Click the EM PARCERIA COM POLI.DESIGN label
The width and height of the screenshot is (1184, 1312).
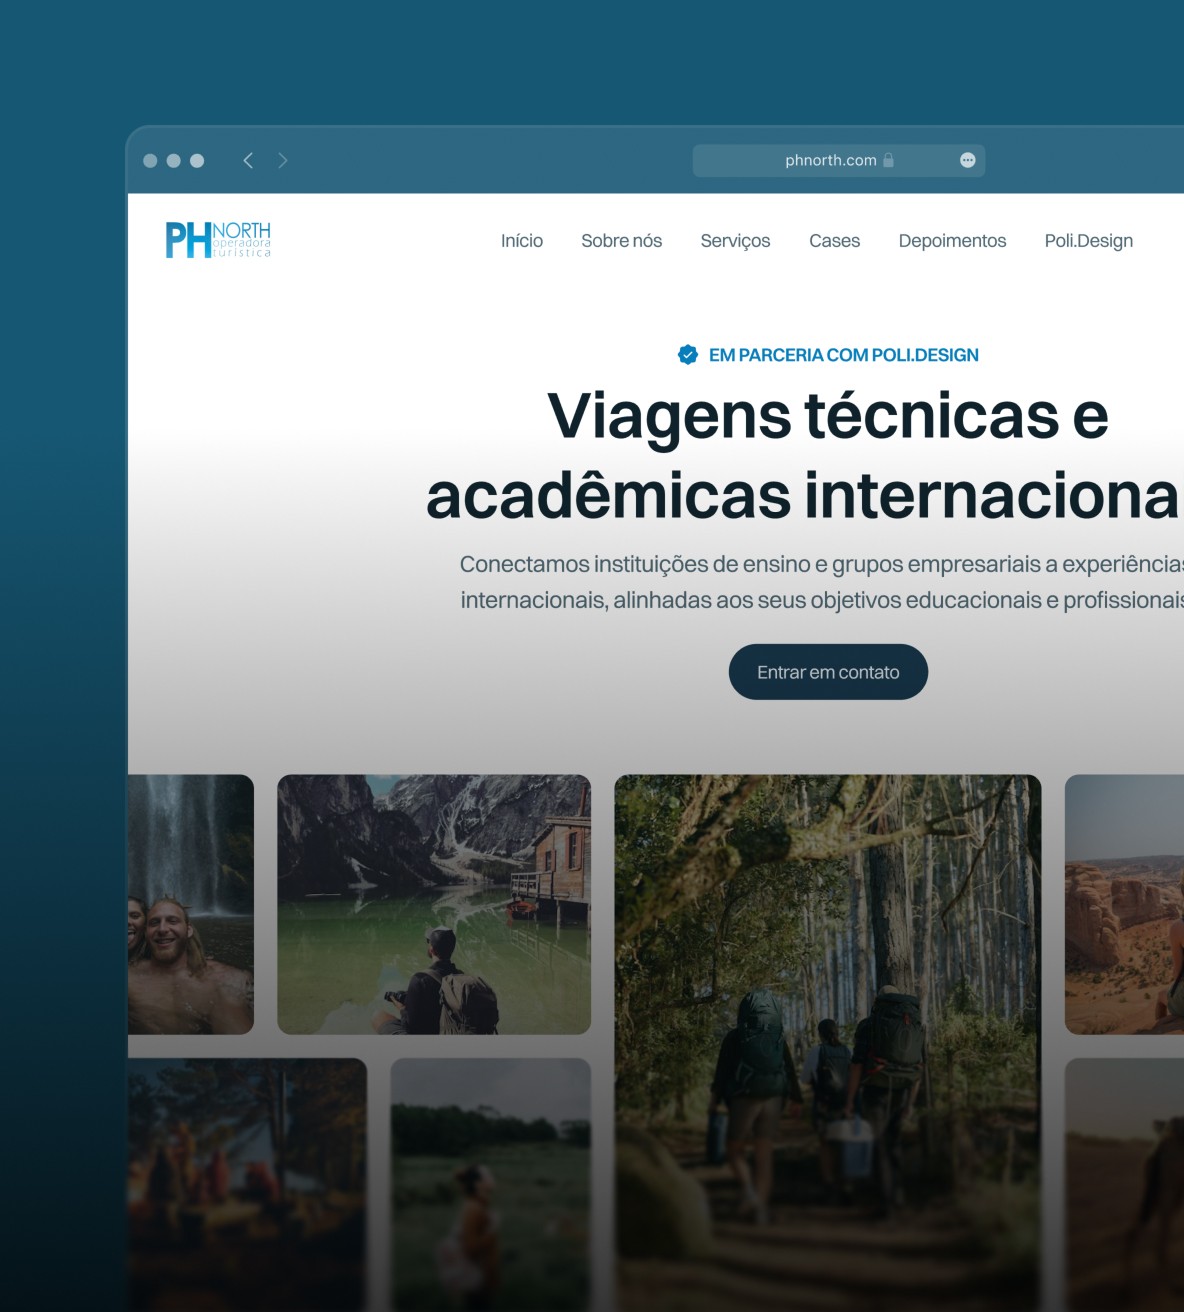(x=844, y=355)
